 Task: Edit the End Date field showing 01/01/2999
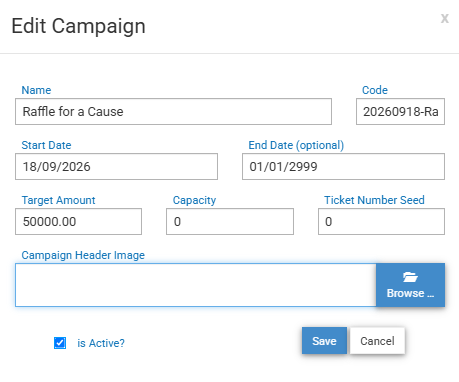pos(343,166)
